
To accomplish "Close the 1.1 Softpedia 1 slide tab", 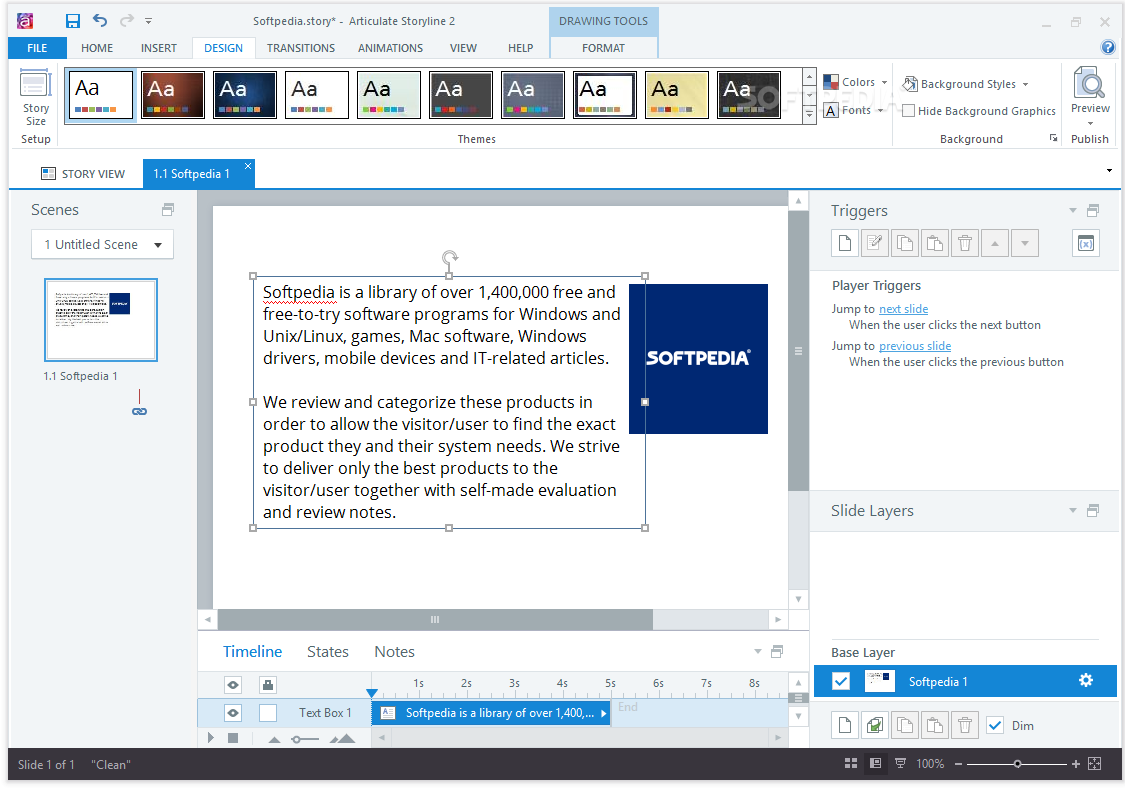I will [248, 166].
